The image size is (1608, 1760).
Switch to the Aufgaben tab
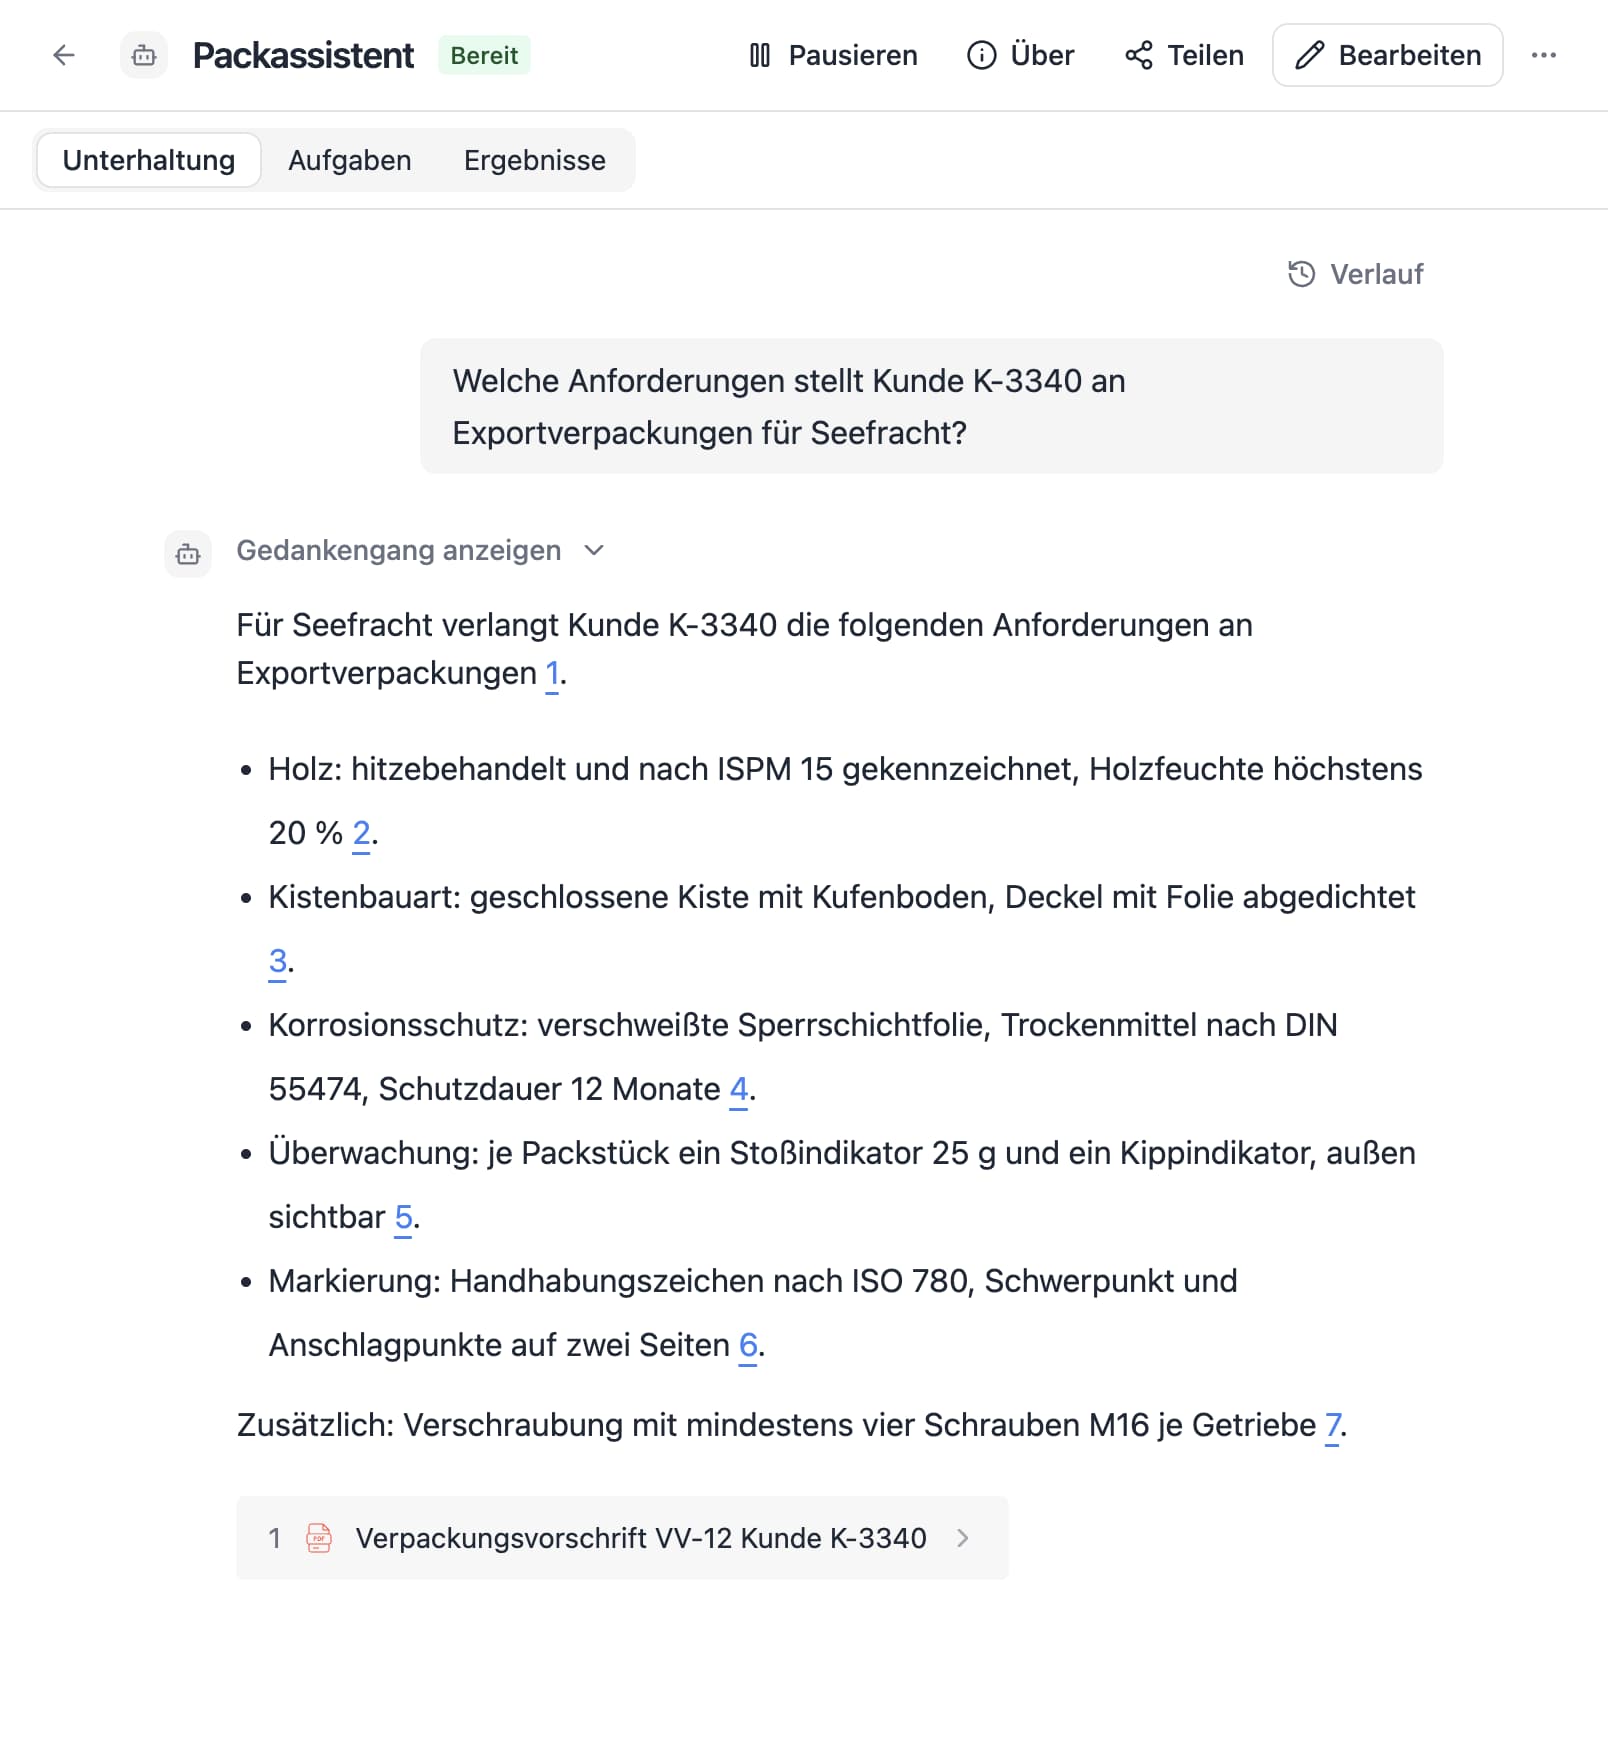(x=350, y=160)
